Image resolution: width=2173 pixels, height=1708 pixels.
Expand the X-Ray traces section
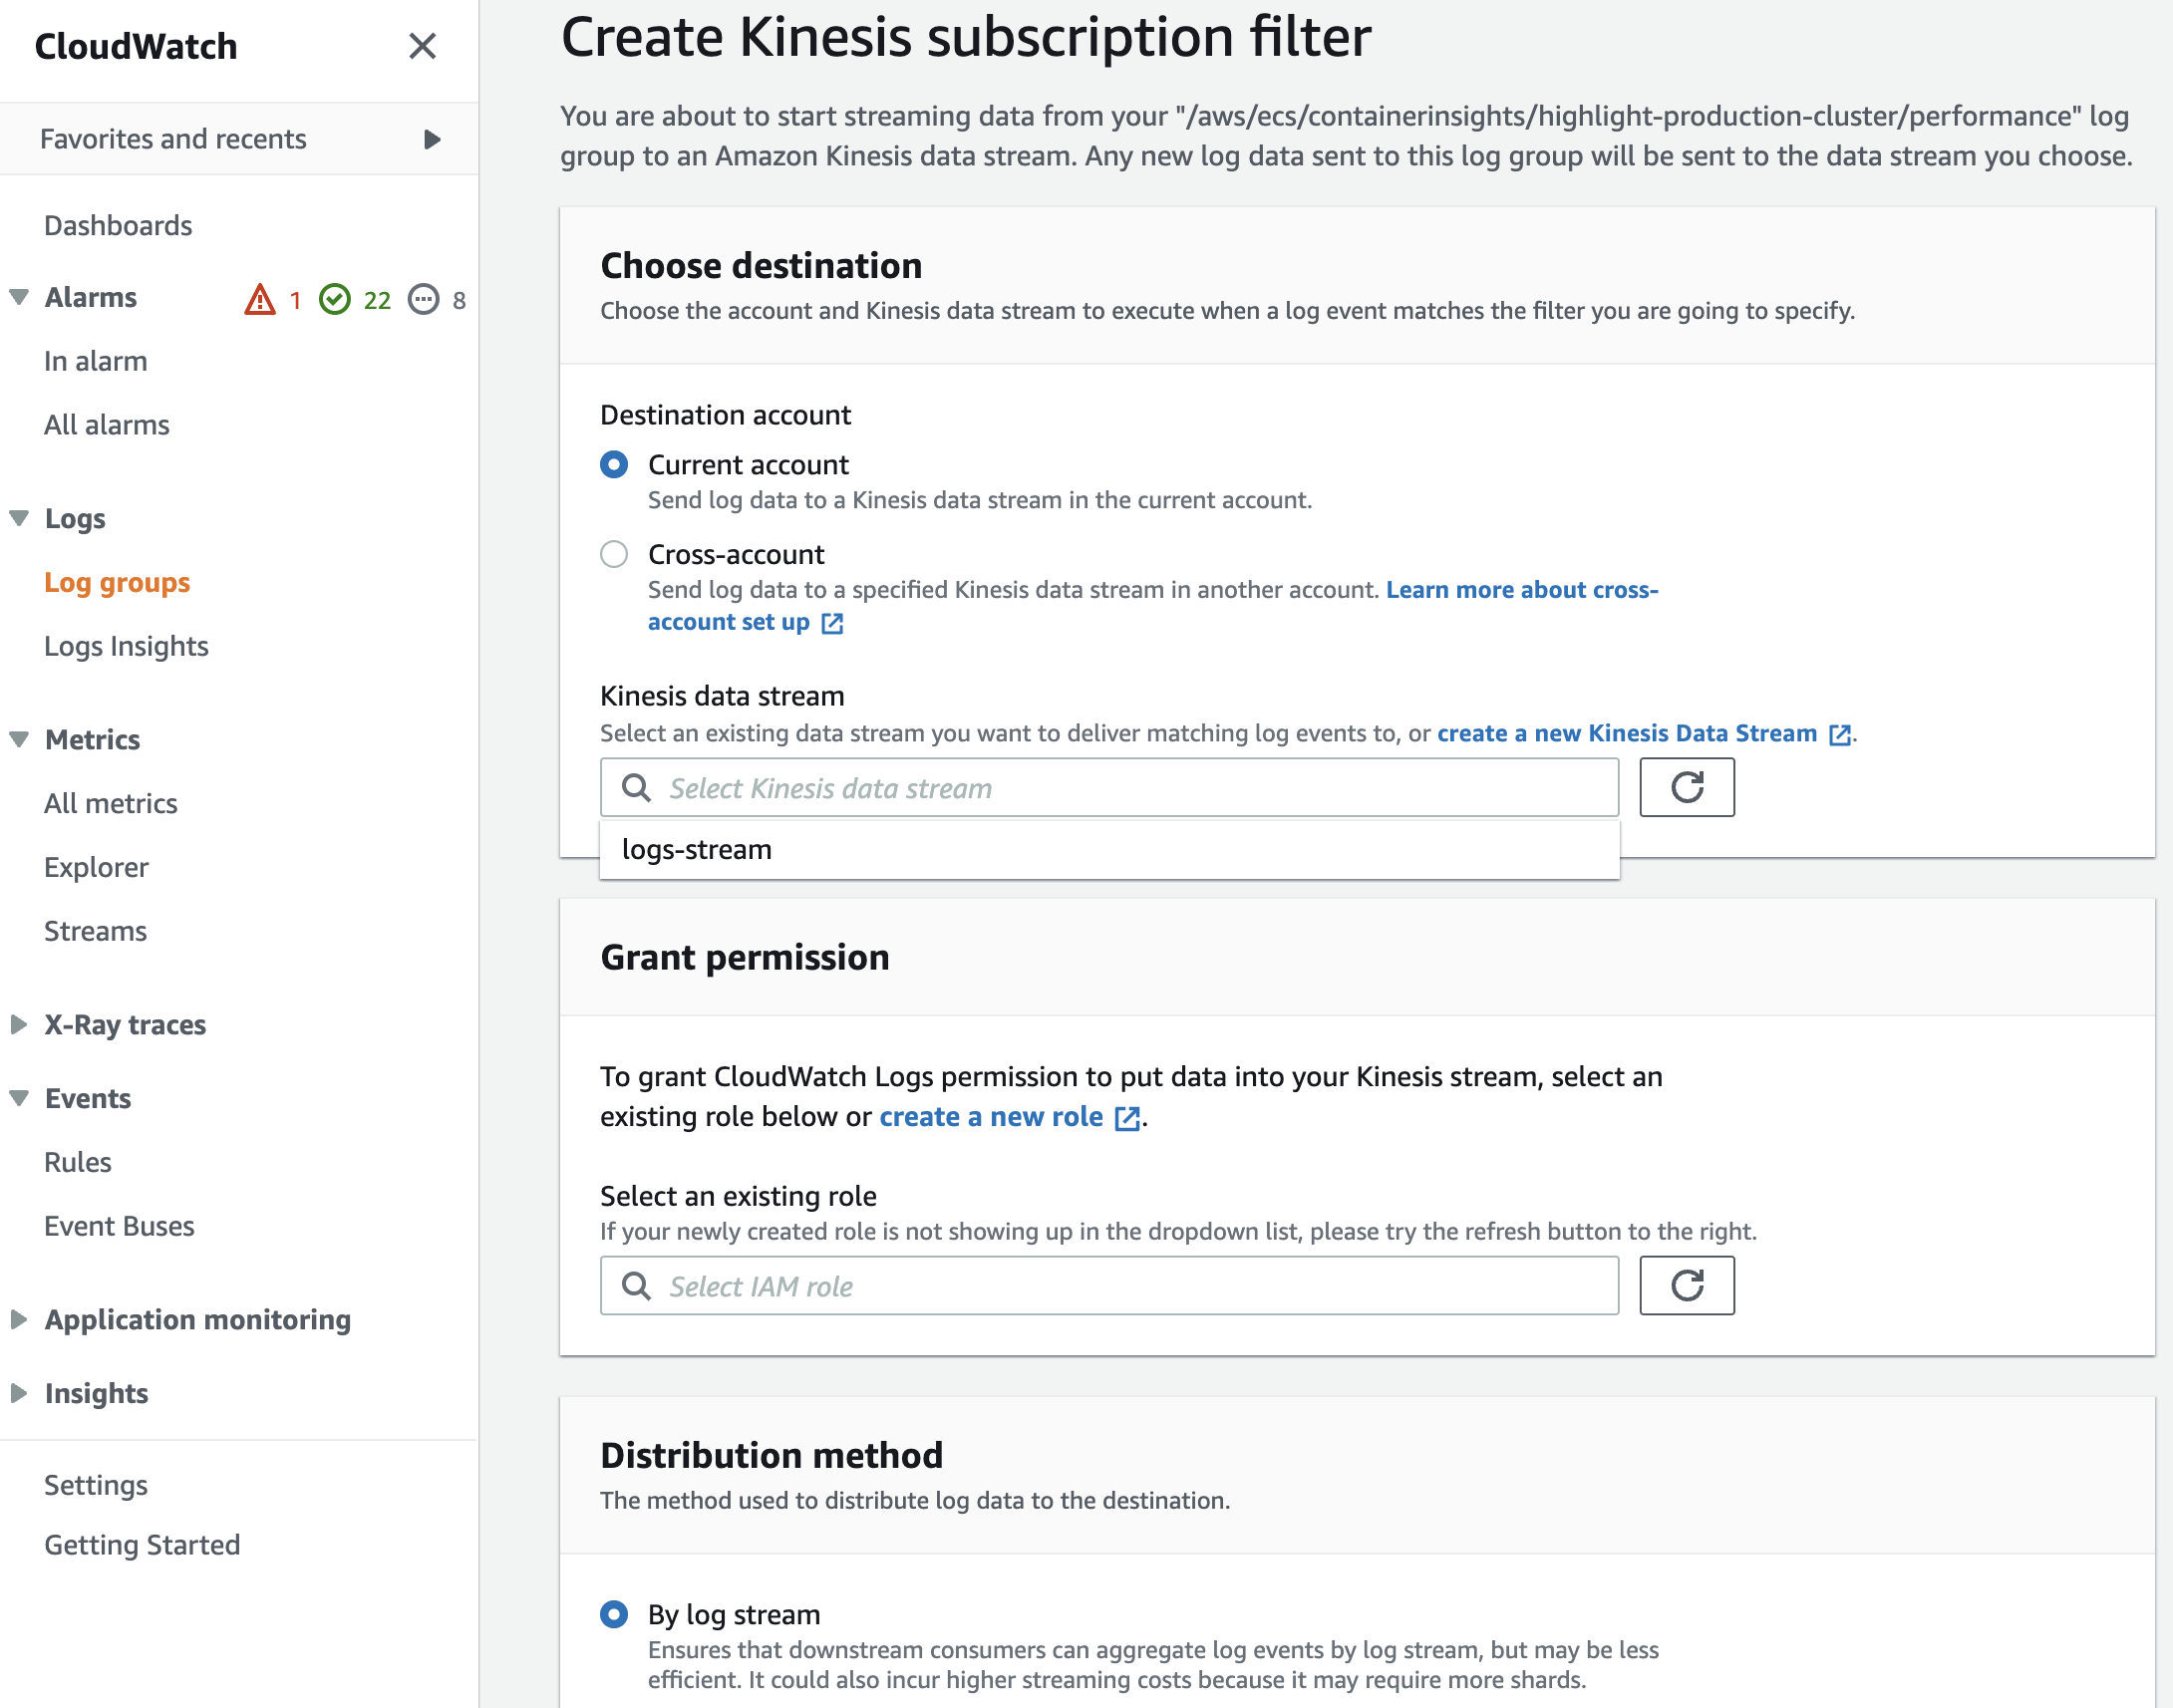(19, 1025)
